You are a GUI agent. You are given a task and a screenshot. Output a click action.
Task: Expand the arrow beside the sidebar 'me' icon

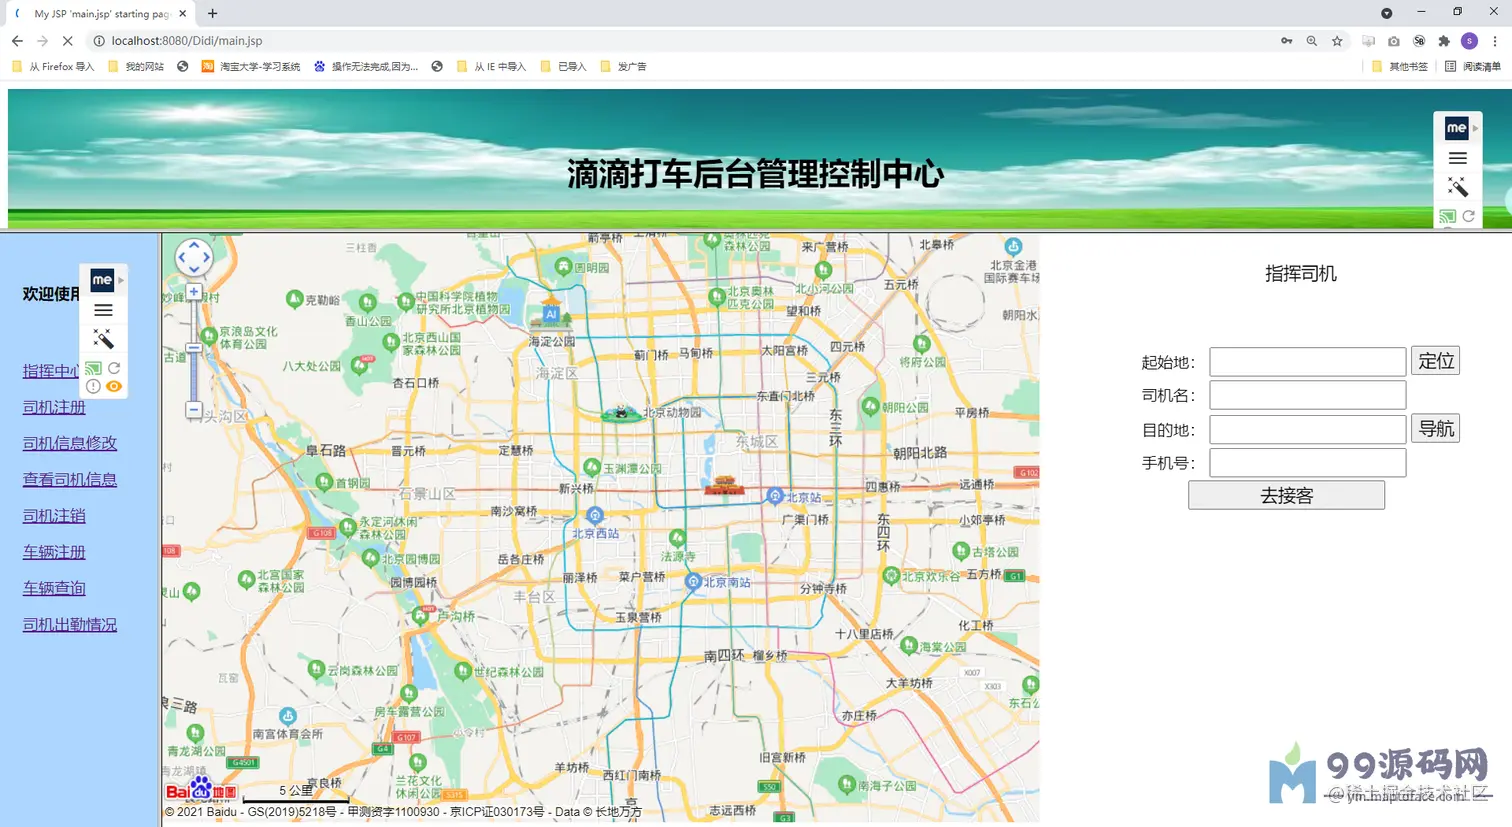pos(120,280)
